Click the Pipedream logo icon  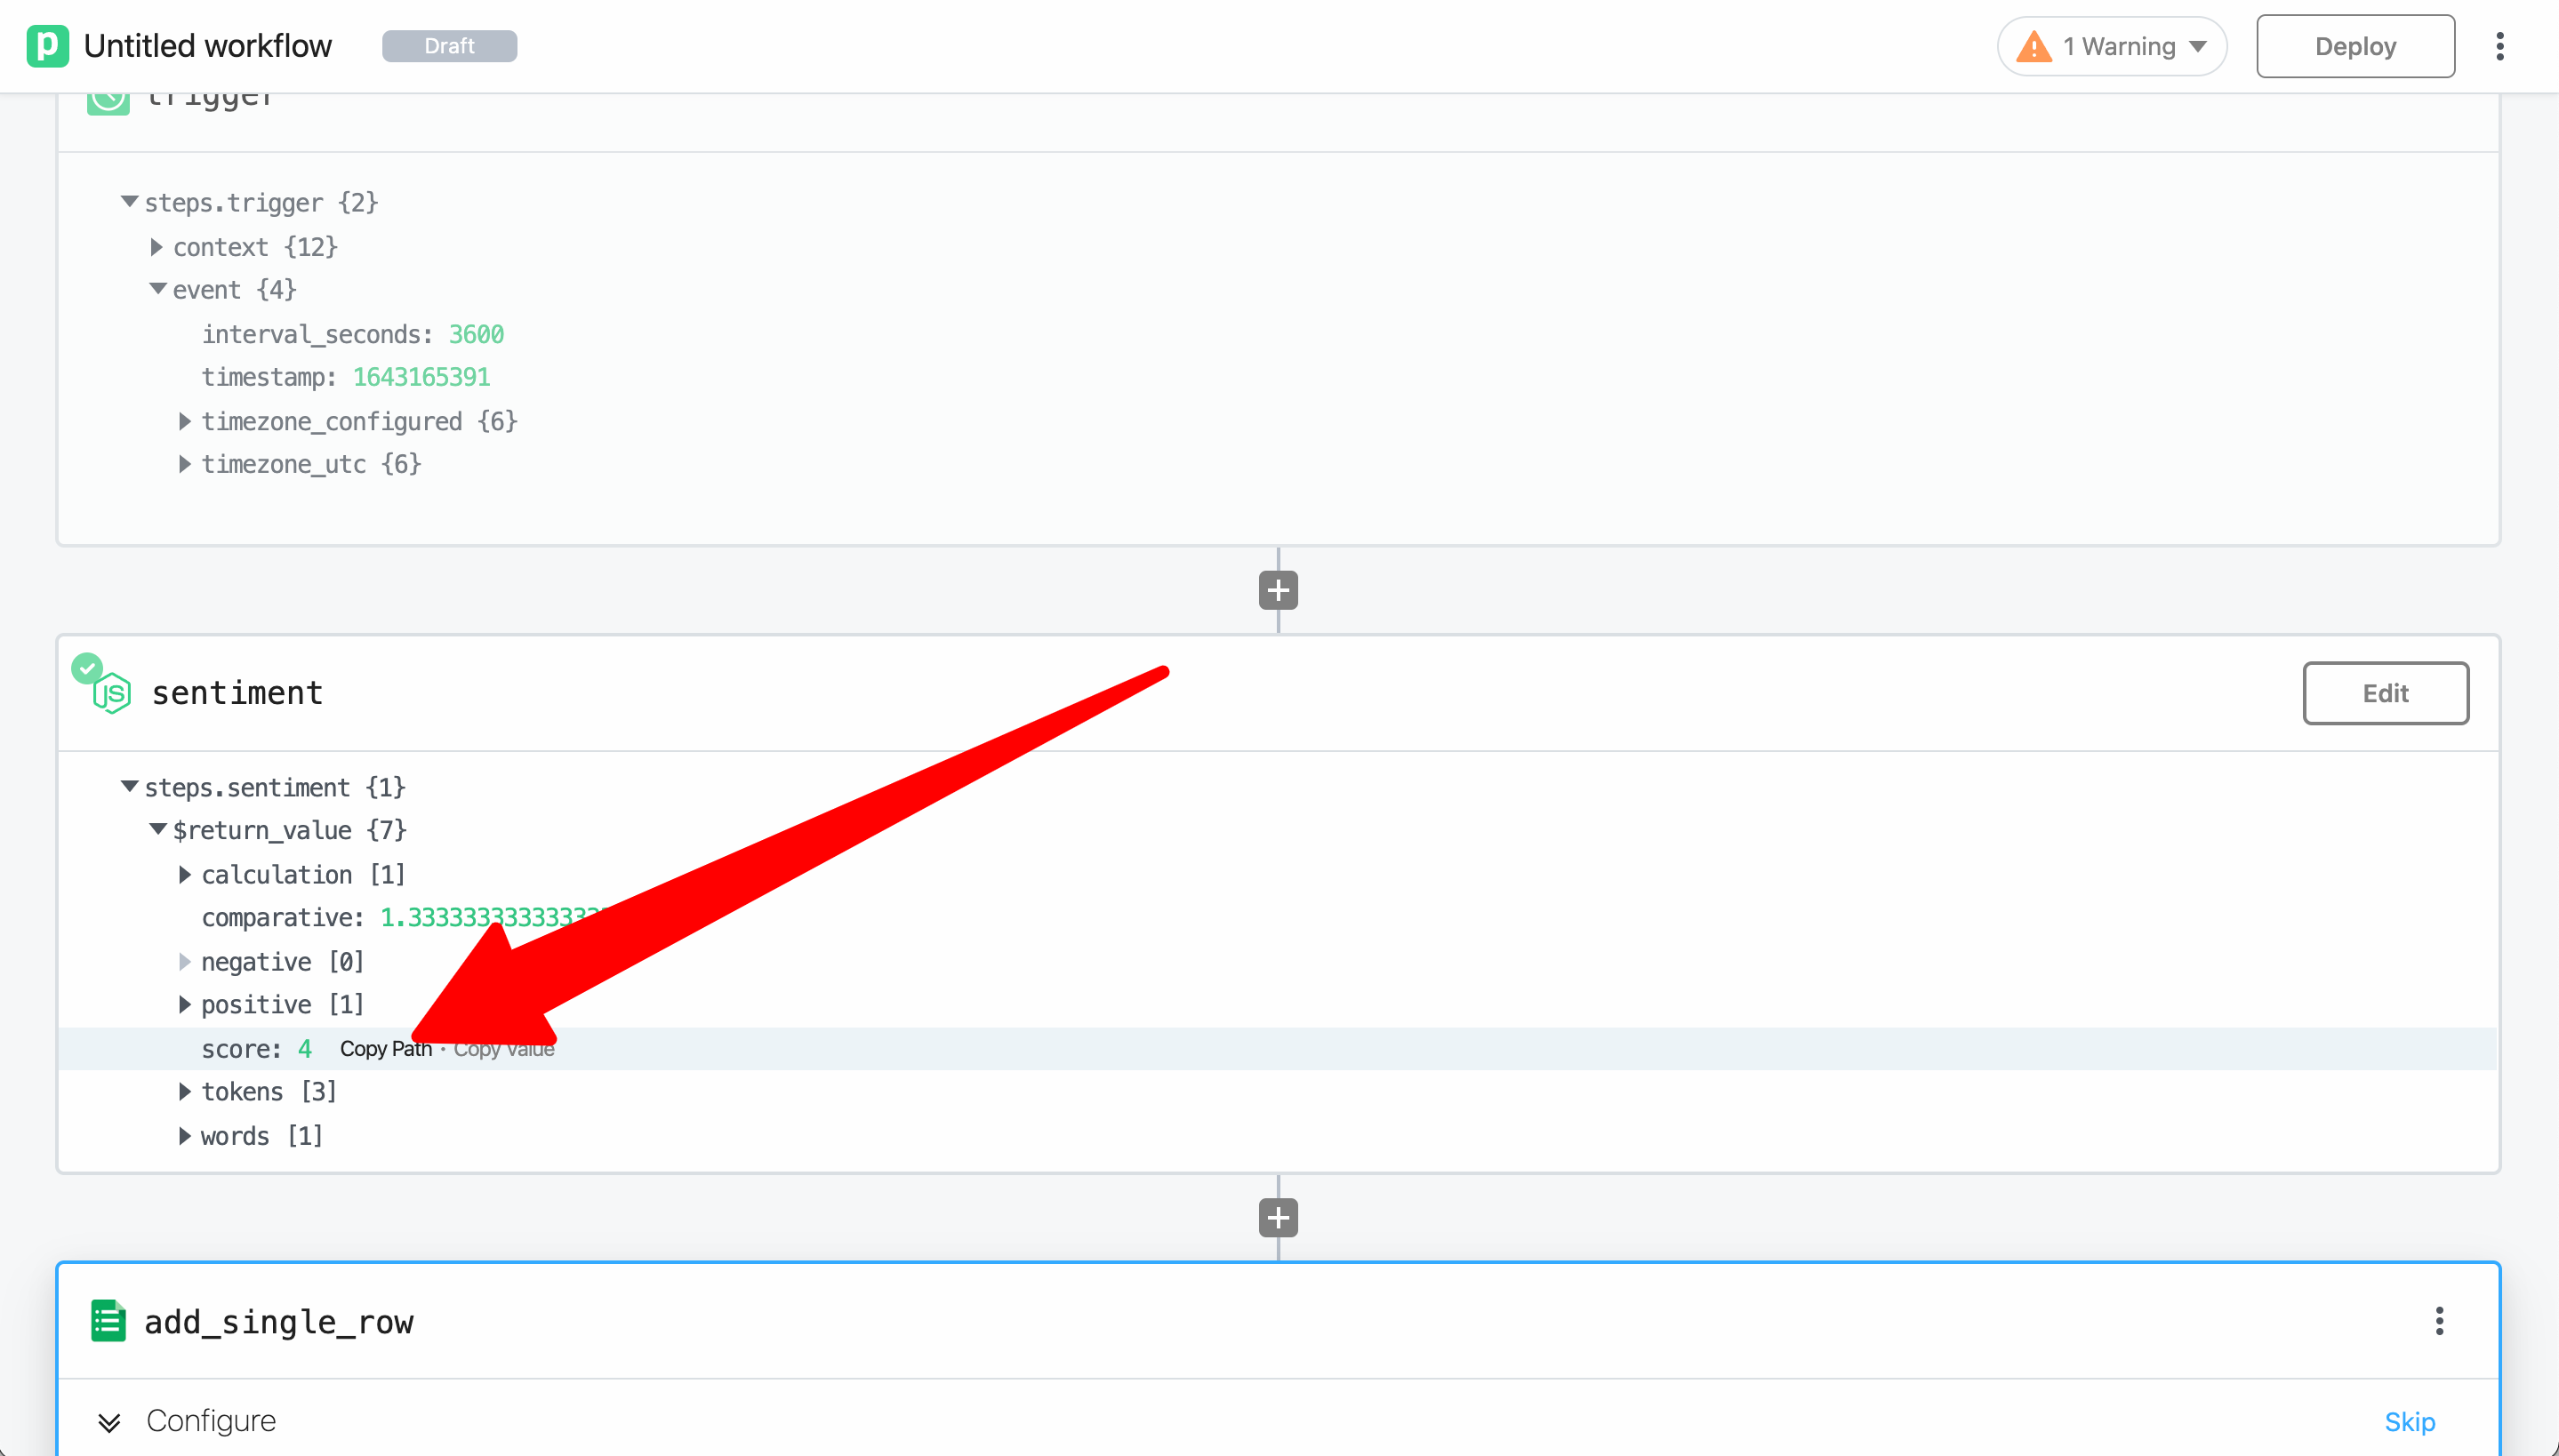pyautogui.click(x=47, y=46)
